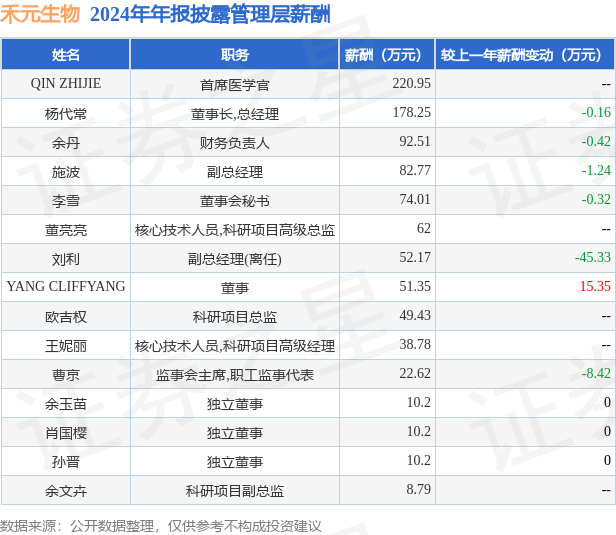Image resolution: width=616 pixels, height=535 pixels.
Task: Select the name 杨代常
Action: pos(66,114)
